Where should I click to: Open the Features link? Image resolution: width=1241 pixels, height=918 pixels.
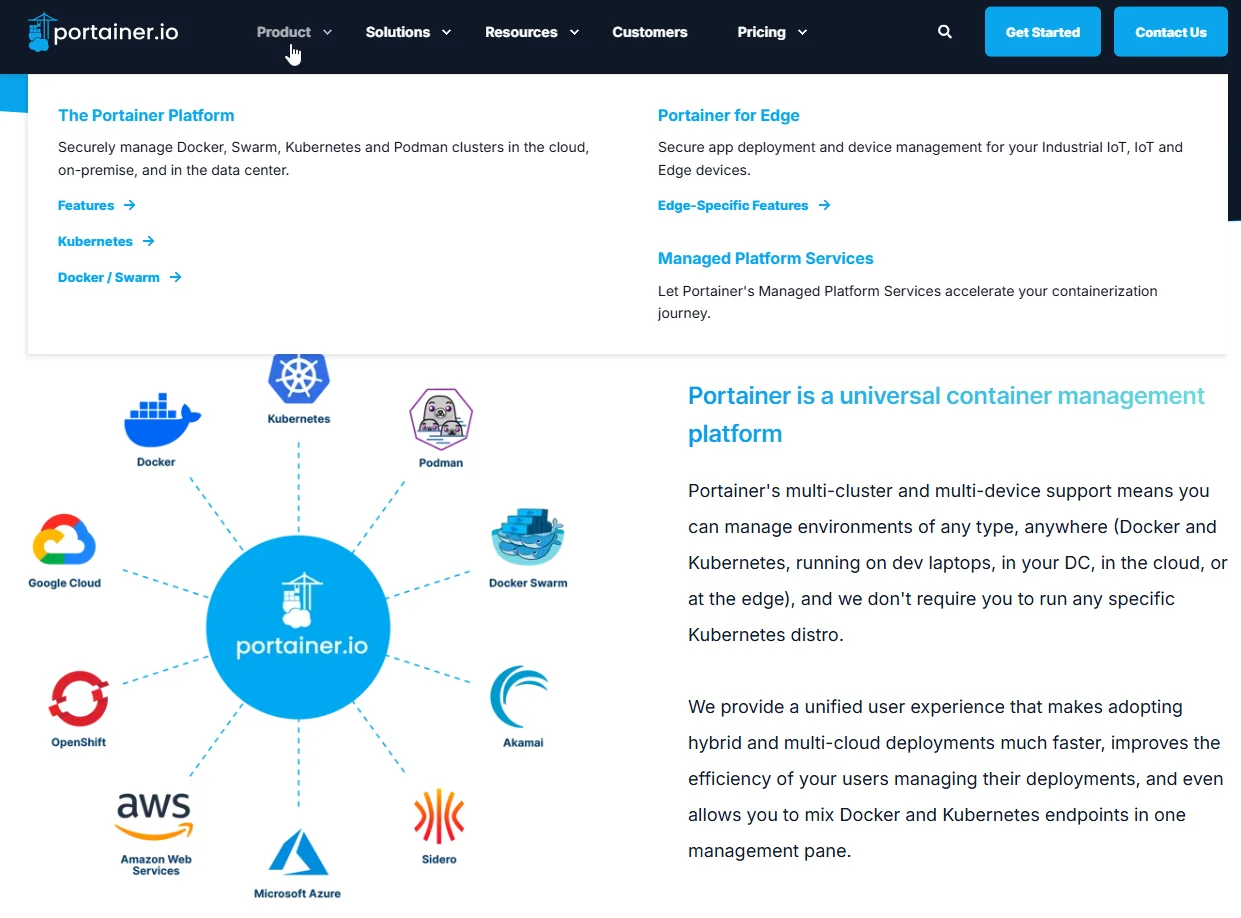pyautogui.click(x=86, y=205)
